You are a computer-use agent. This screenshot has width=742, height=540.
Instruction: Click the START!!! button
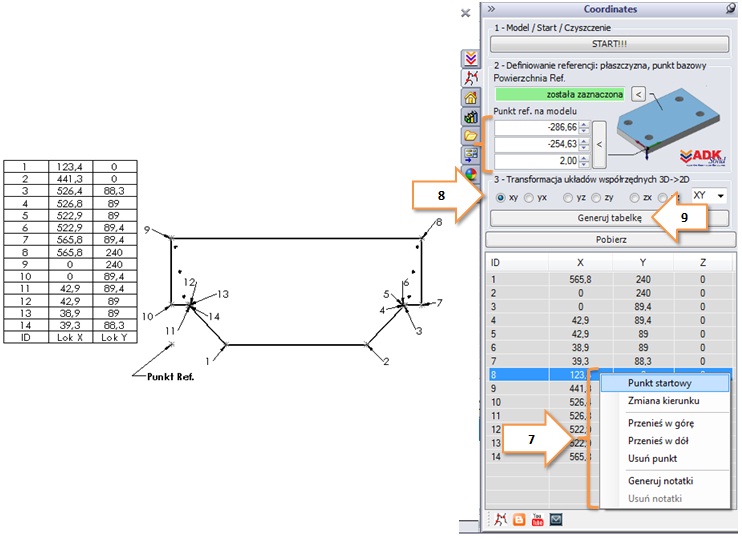[609, 44]
